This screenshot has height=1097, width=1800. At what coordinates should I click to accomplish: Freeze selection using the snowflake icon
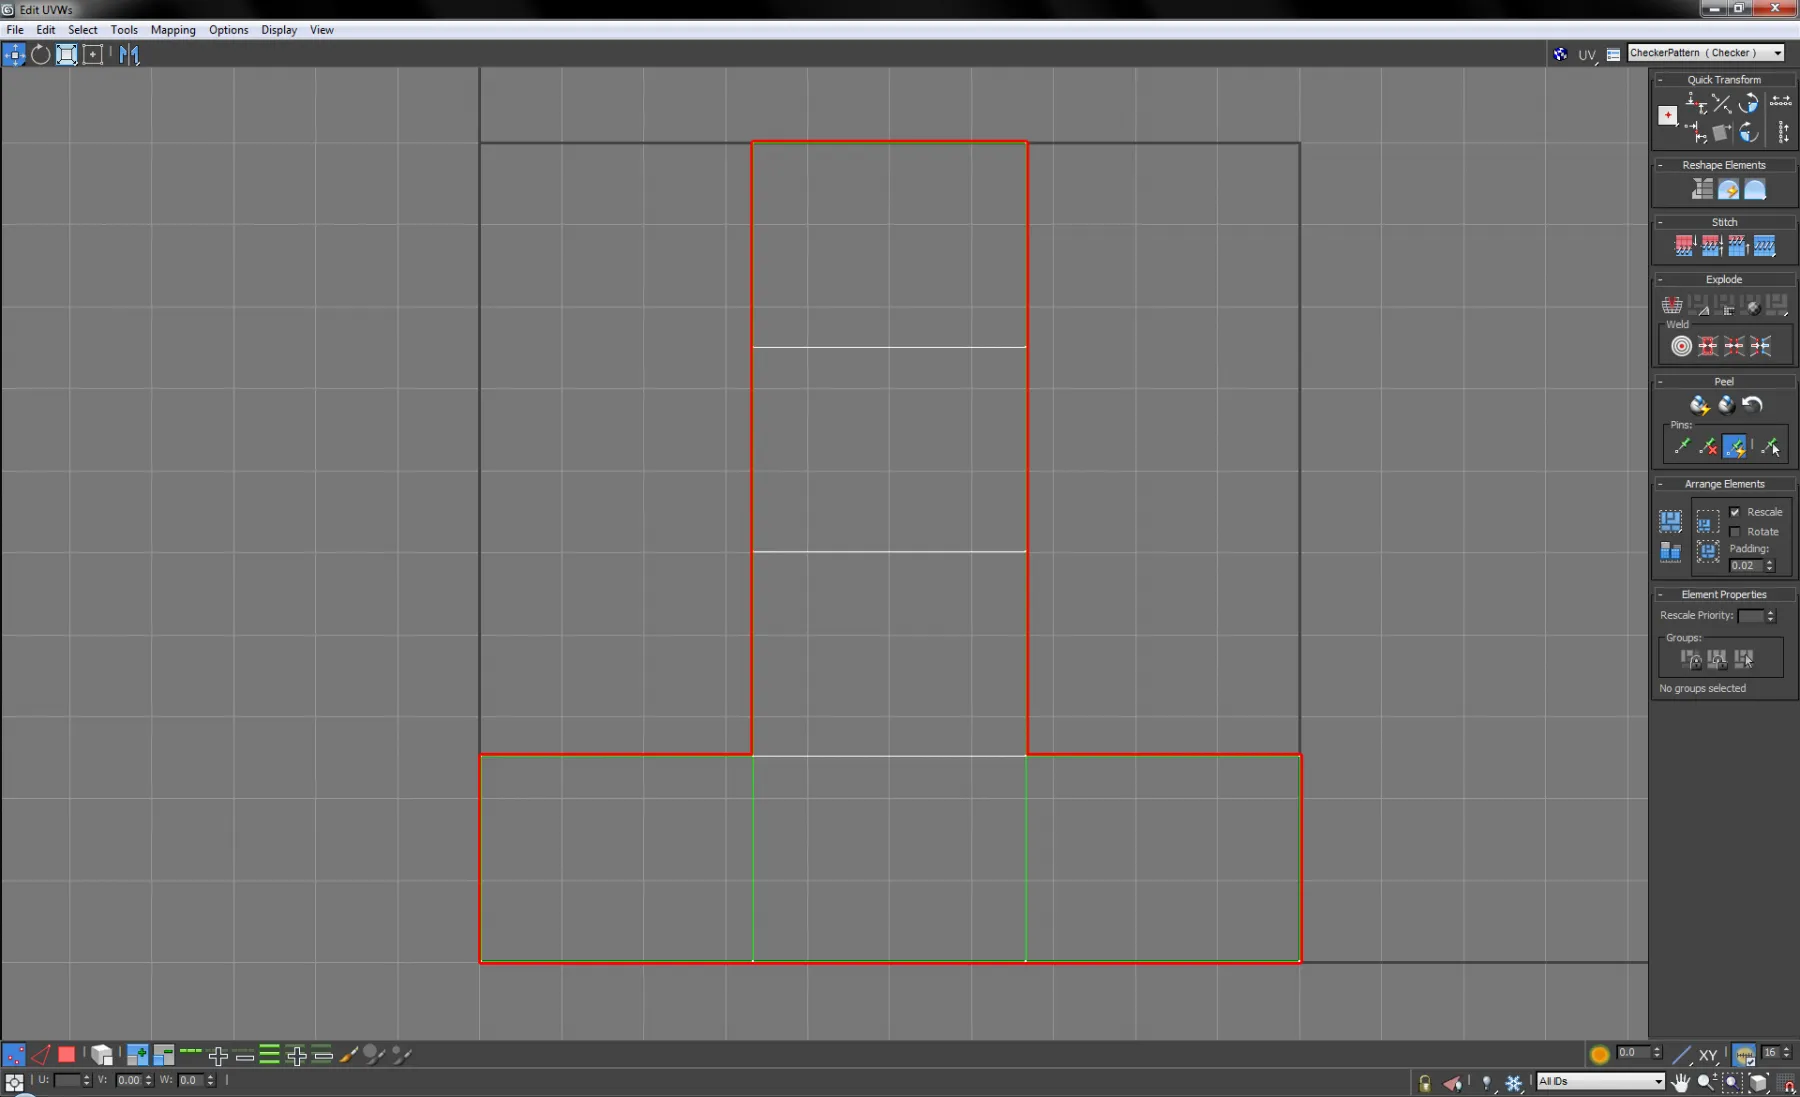click(1513, 1083)
